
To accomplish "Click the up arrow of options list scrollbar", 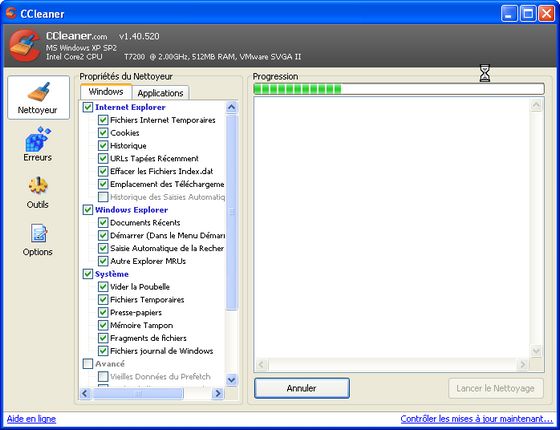I will pos(231,107).
